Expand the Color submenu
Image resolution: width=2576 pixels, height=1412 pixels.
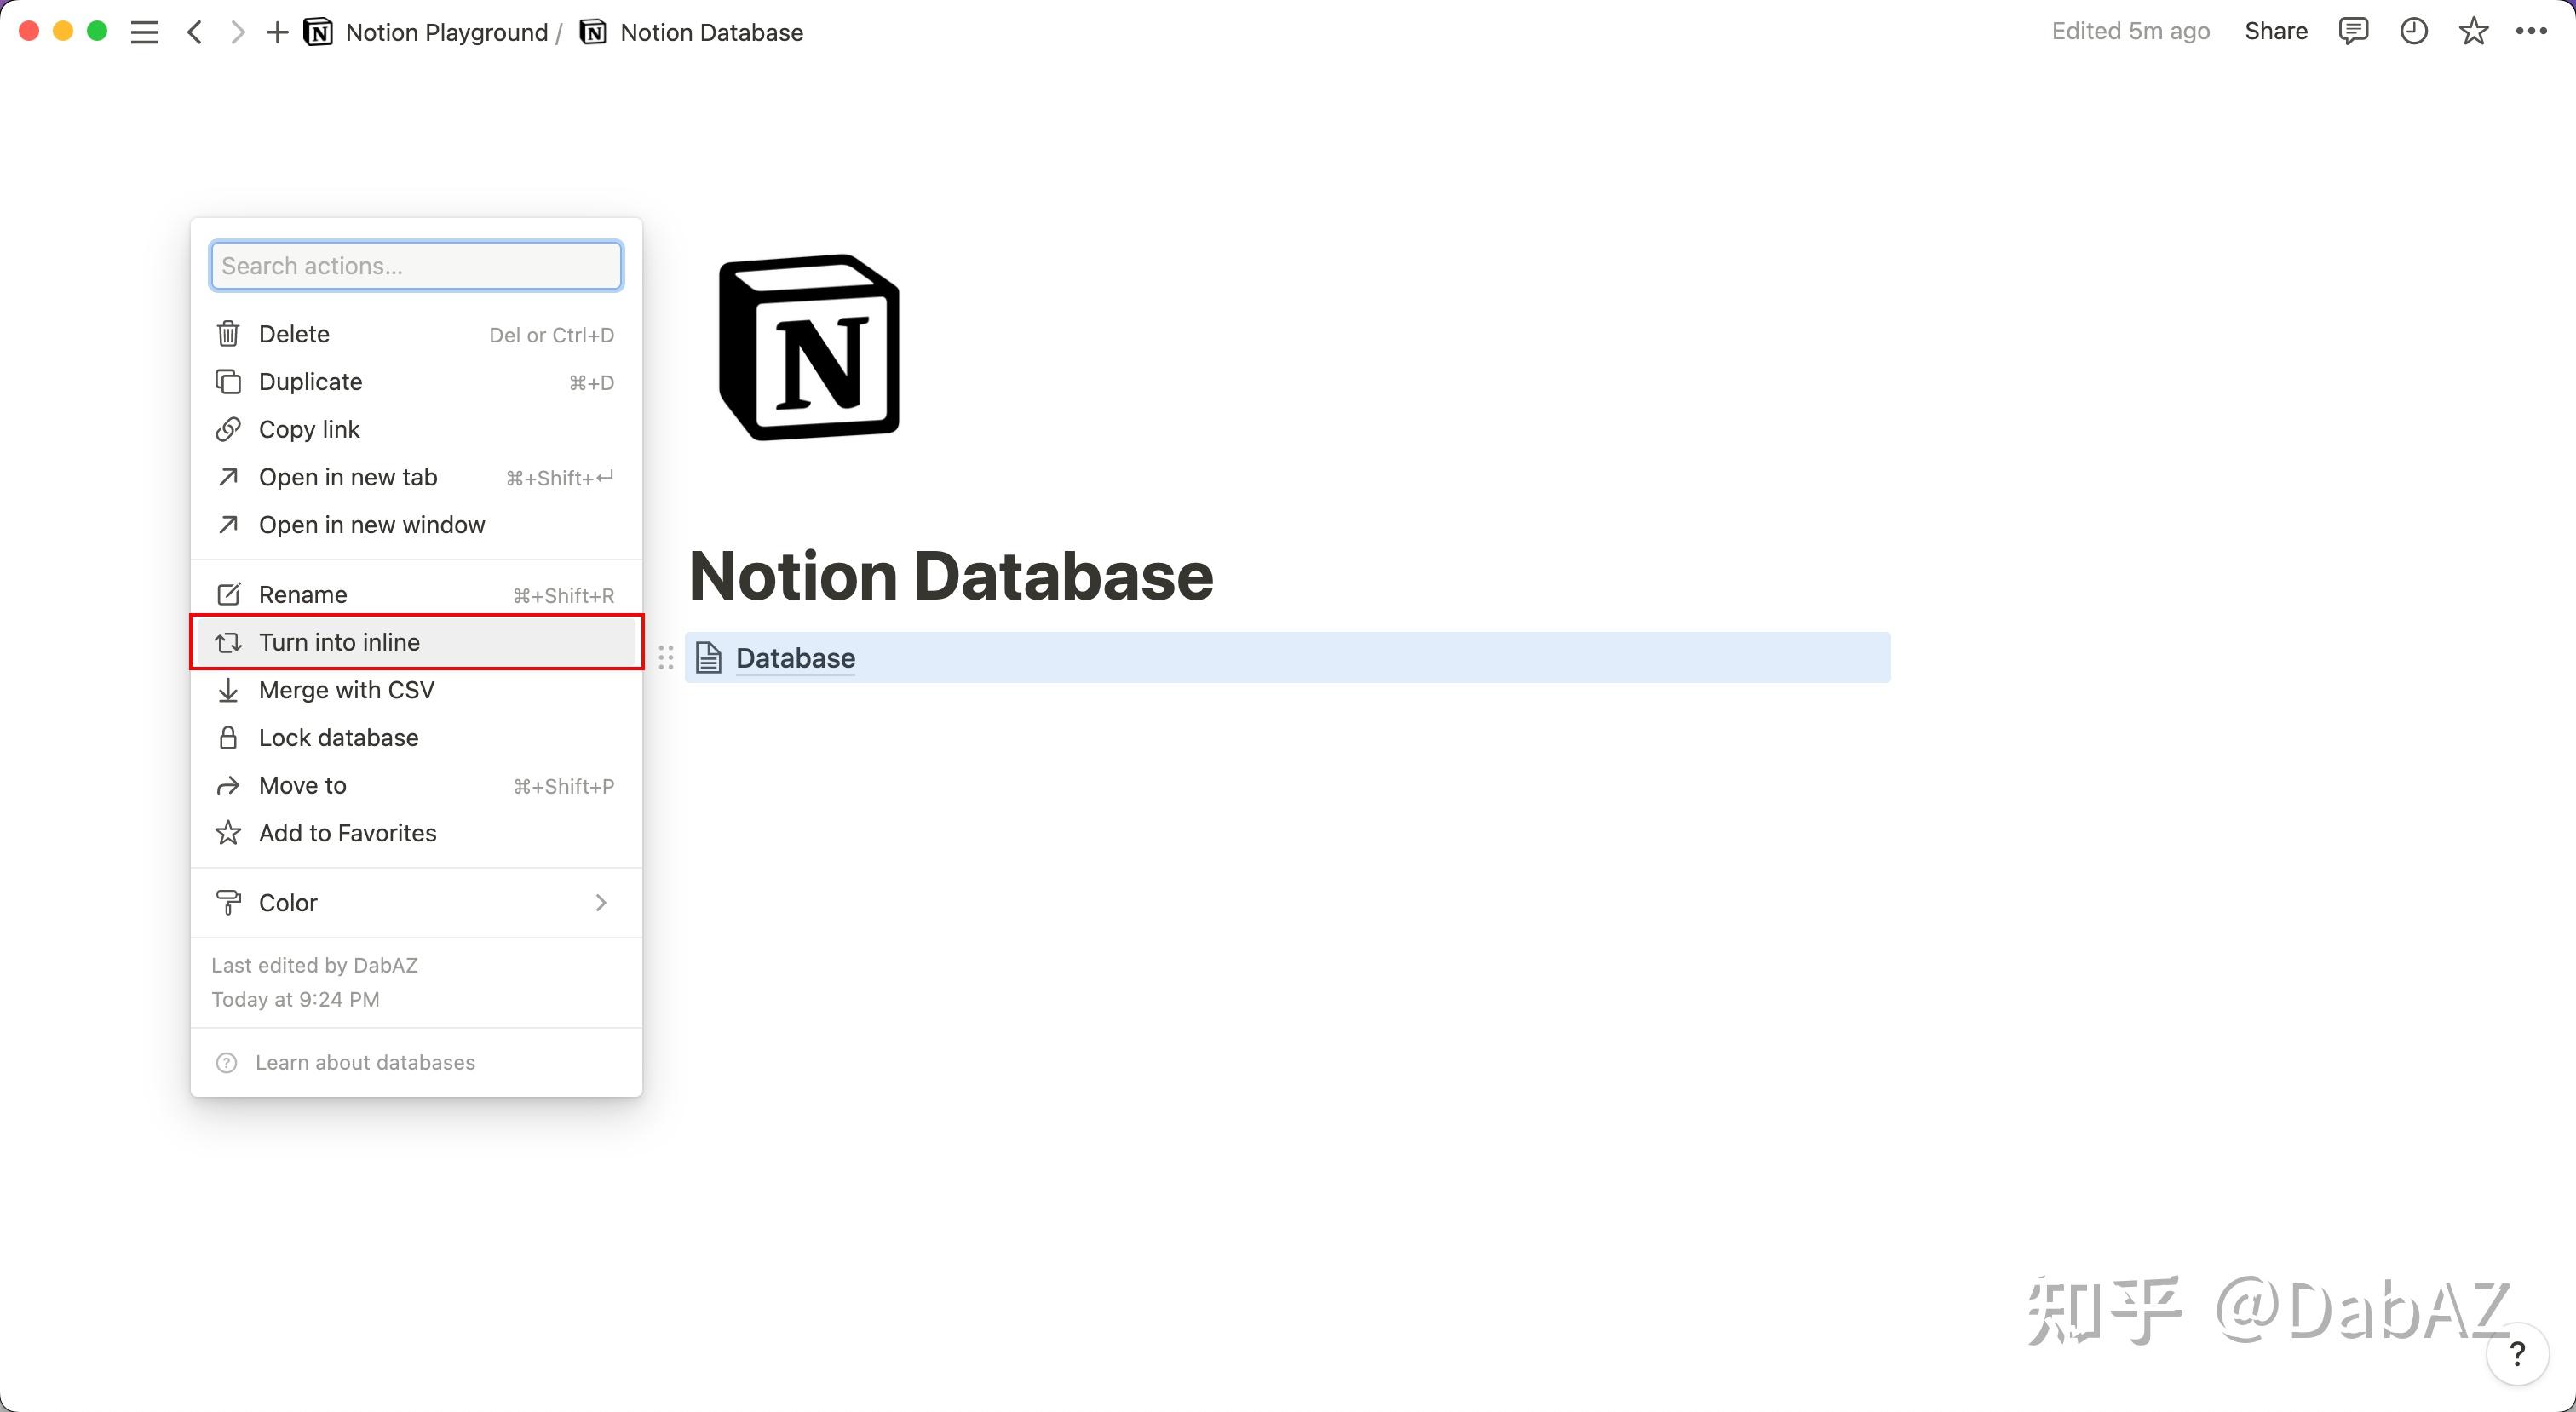click(414, 902)
